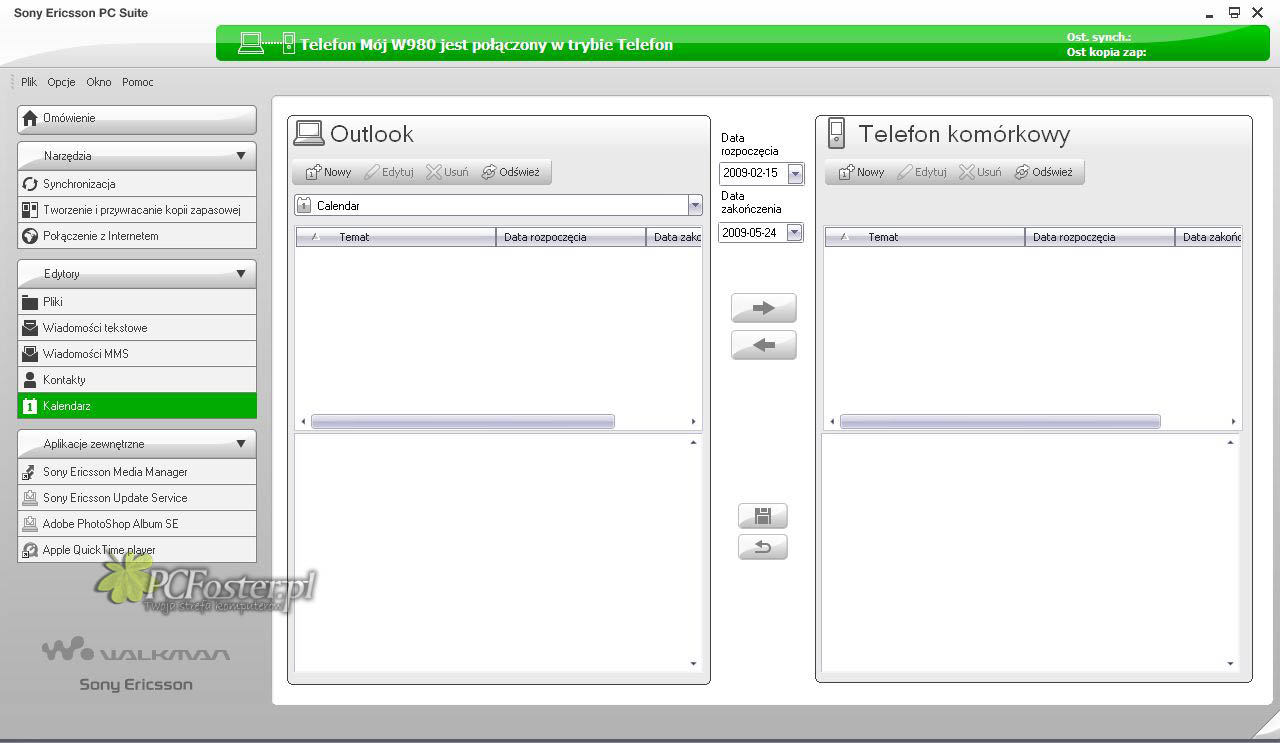Sort phone list by Temat column
The image size is (1280, 743).
click(925, 237)
